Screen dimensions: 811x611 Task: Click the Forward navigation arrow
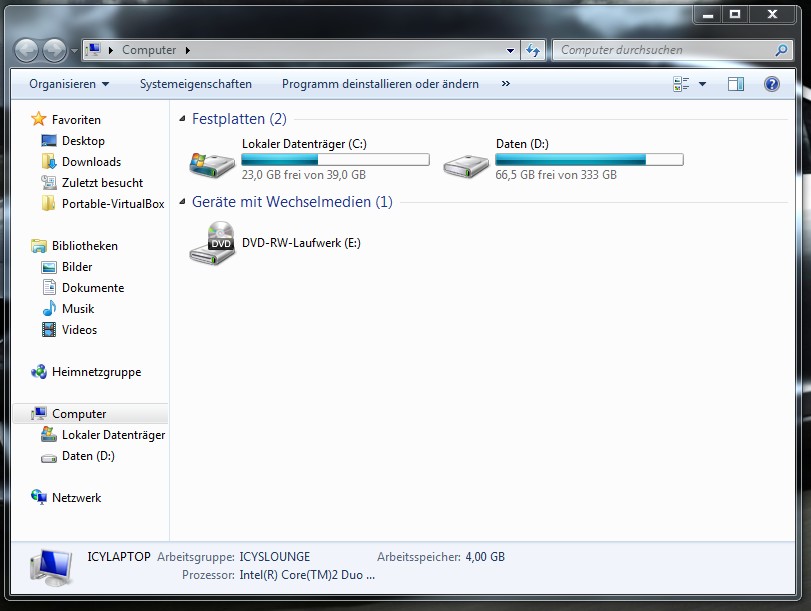click(54, 51)
